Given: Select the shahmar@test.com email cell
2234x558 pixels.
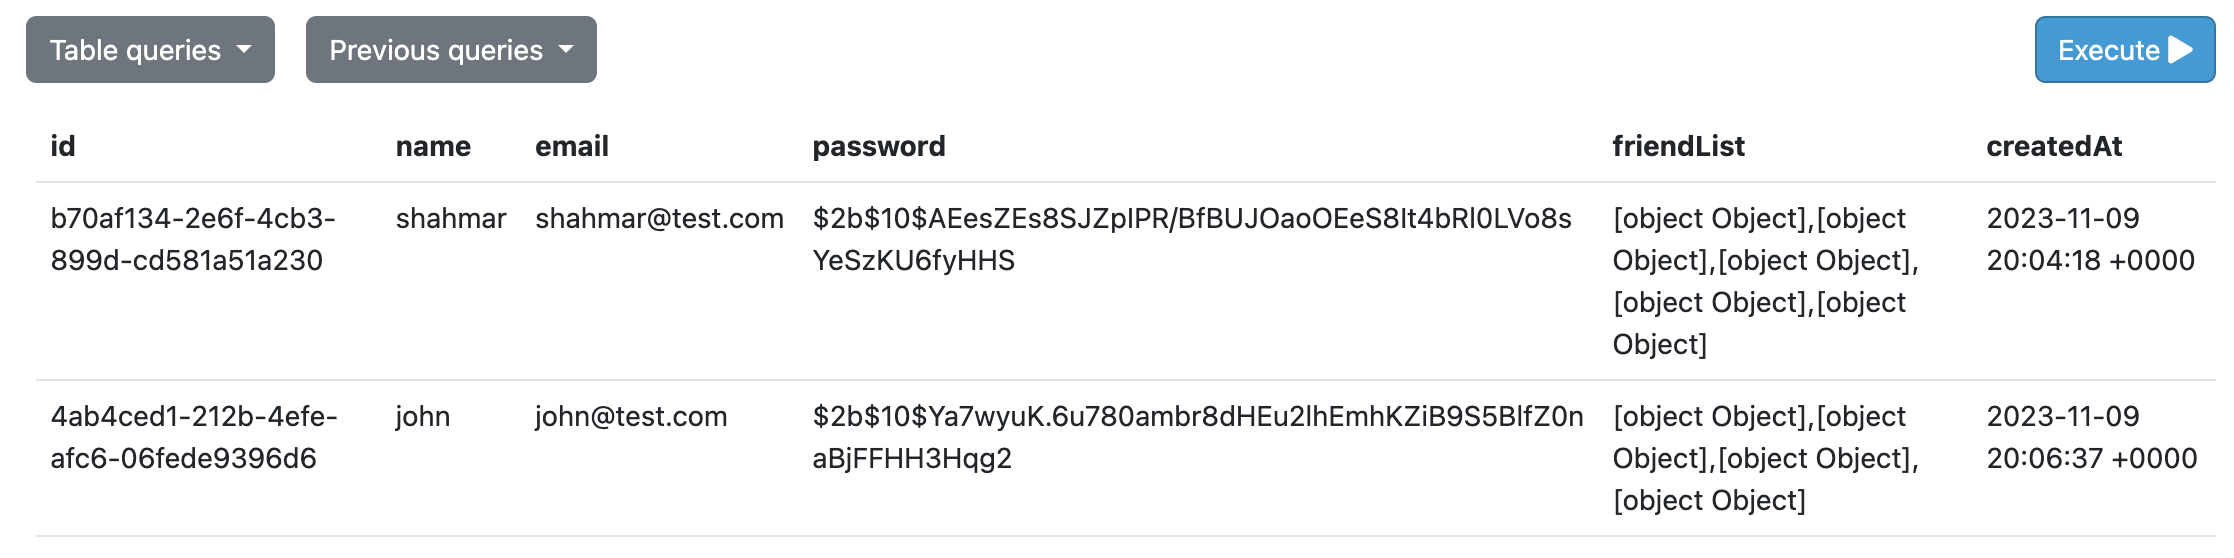Looking at the screenshot, I should 659,218.
